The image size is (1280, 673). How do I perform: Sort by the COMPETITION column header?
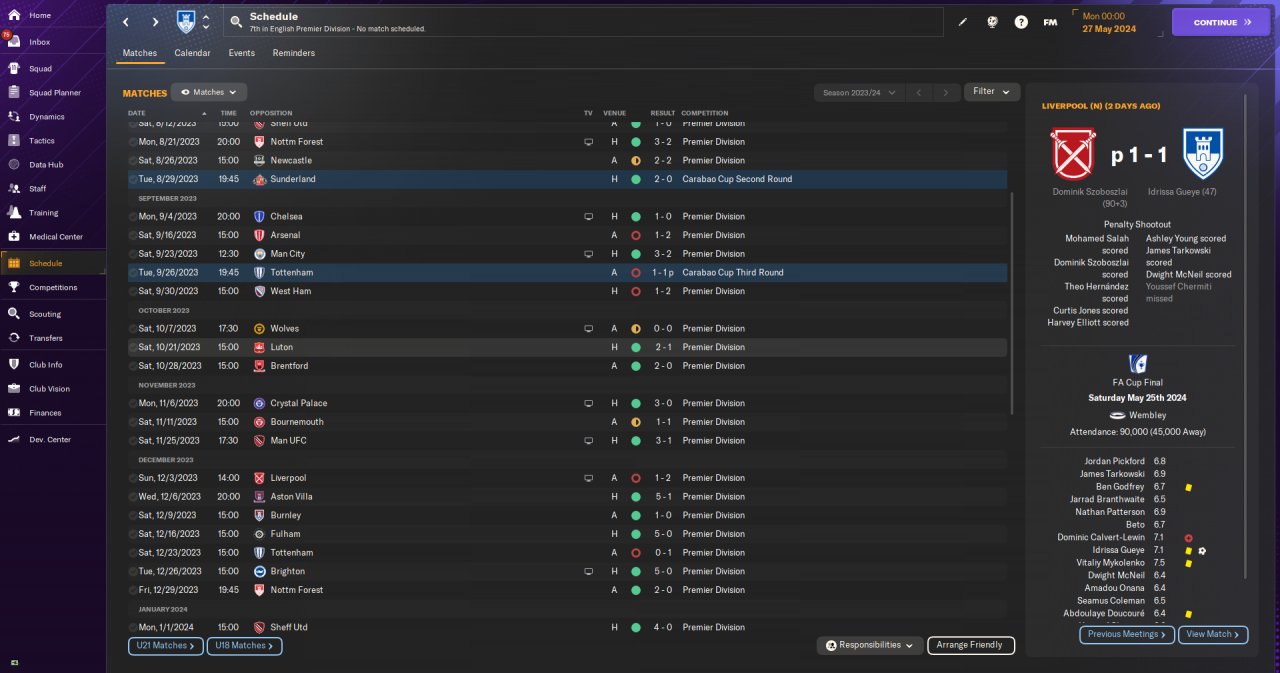click(x=705, y=113)
